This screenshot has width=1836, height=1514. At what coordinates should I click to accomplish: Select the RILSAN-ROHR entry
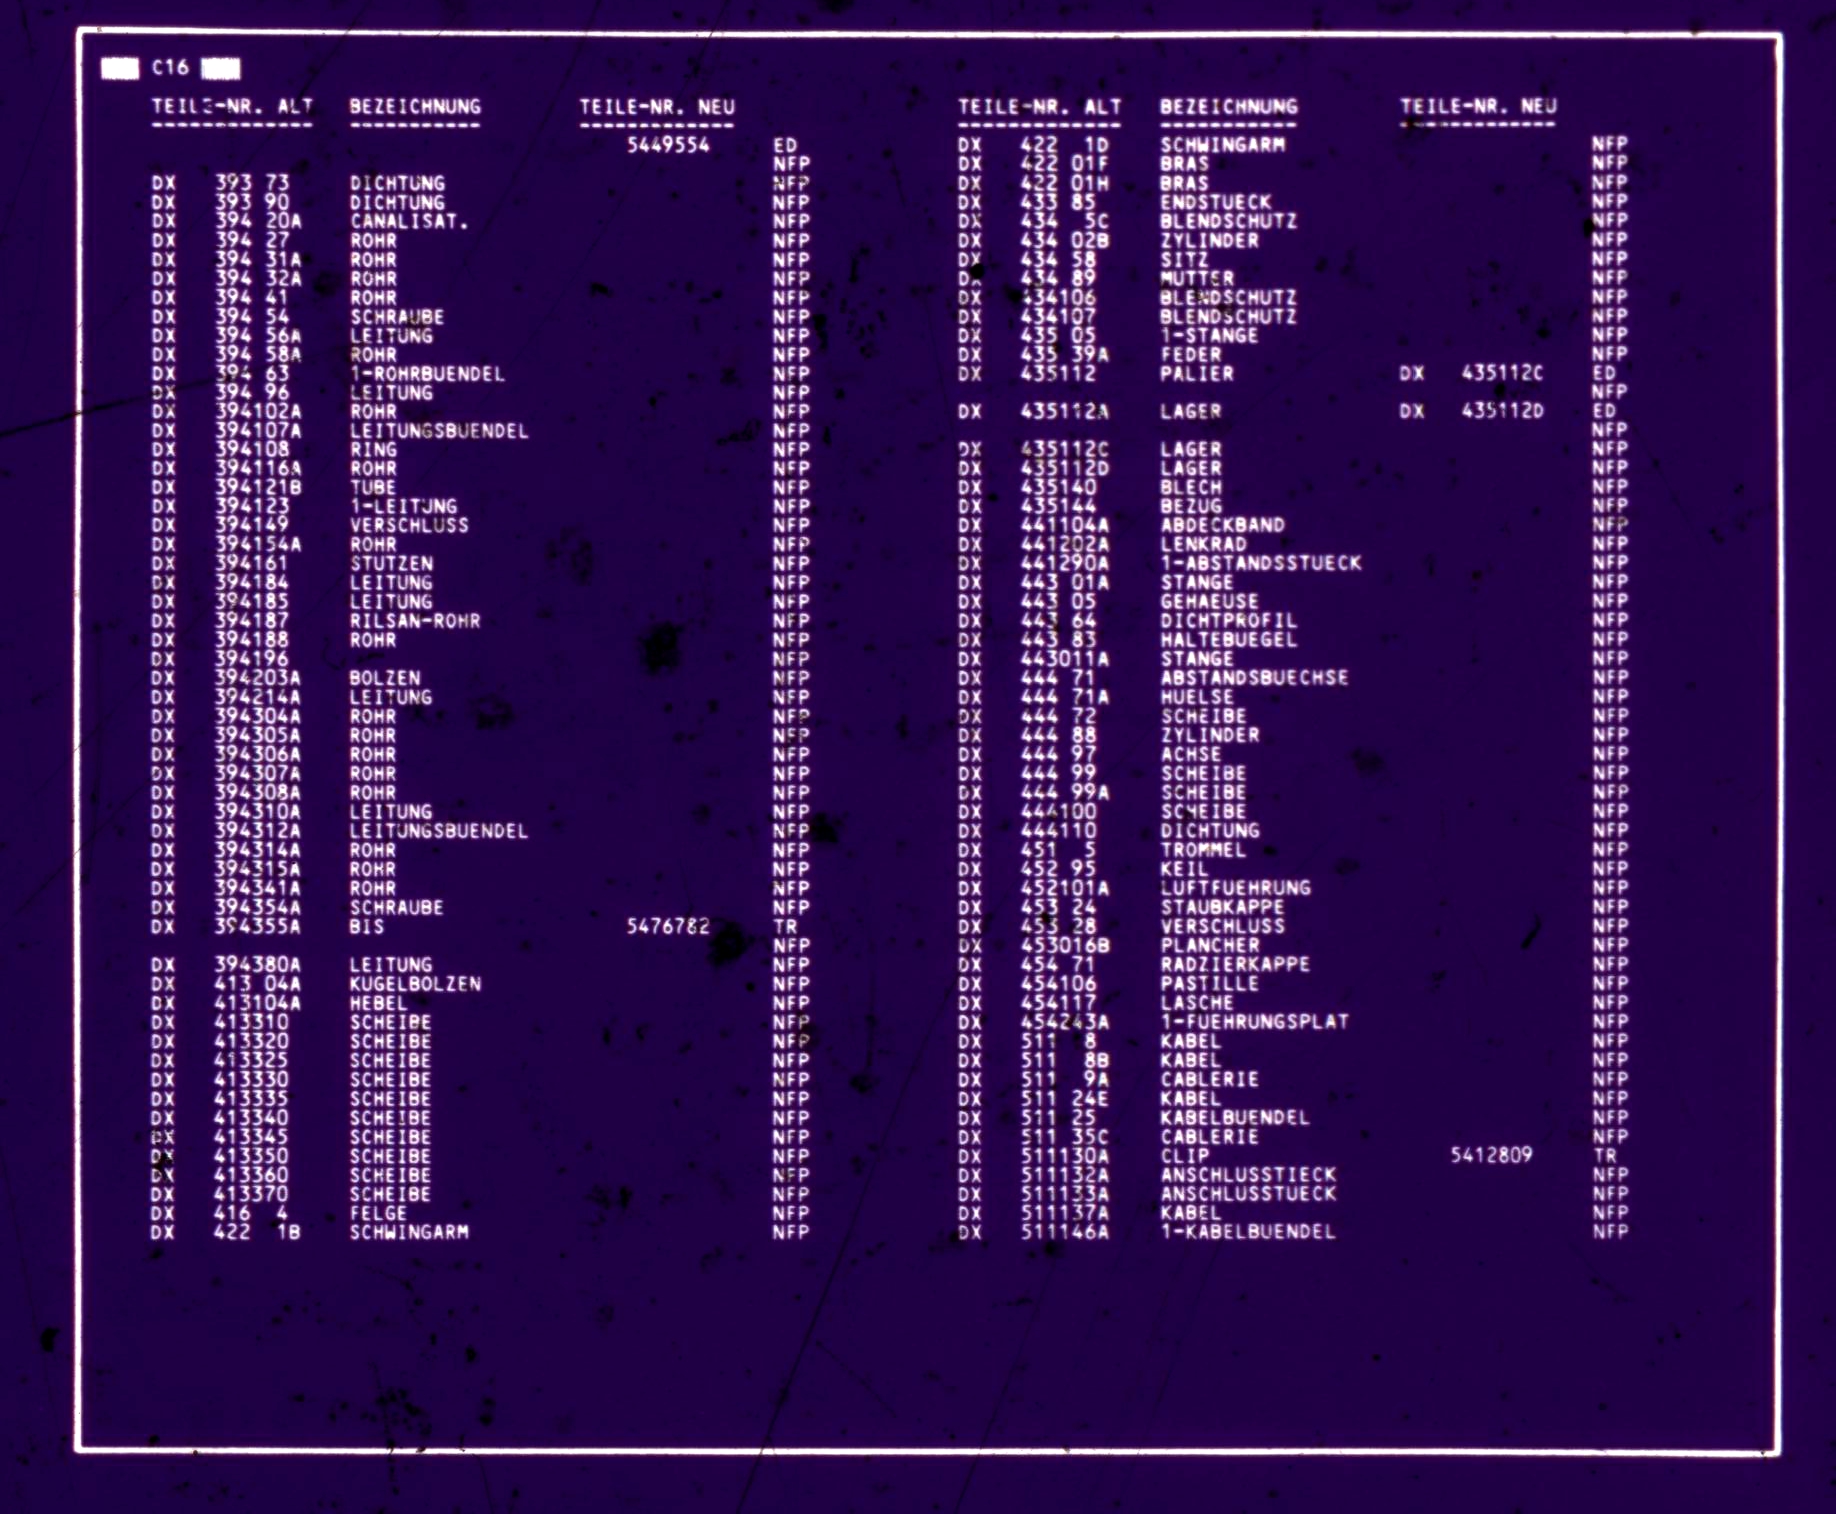(415, 621)
